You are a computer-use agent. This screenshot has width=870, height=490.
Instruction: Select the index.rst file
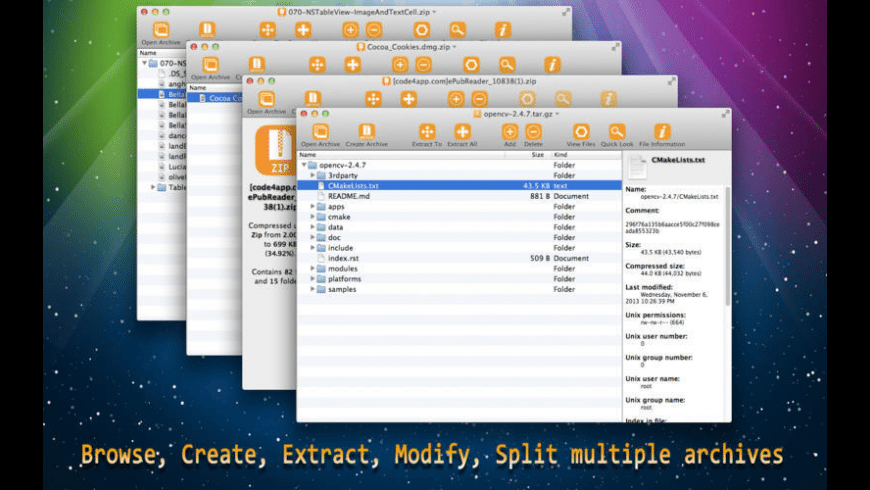[x=343, y=258]
